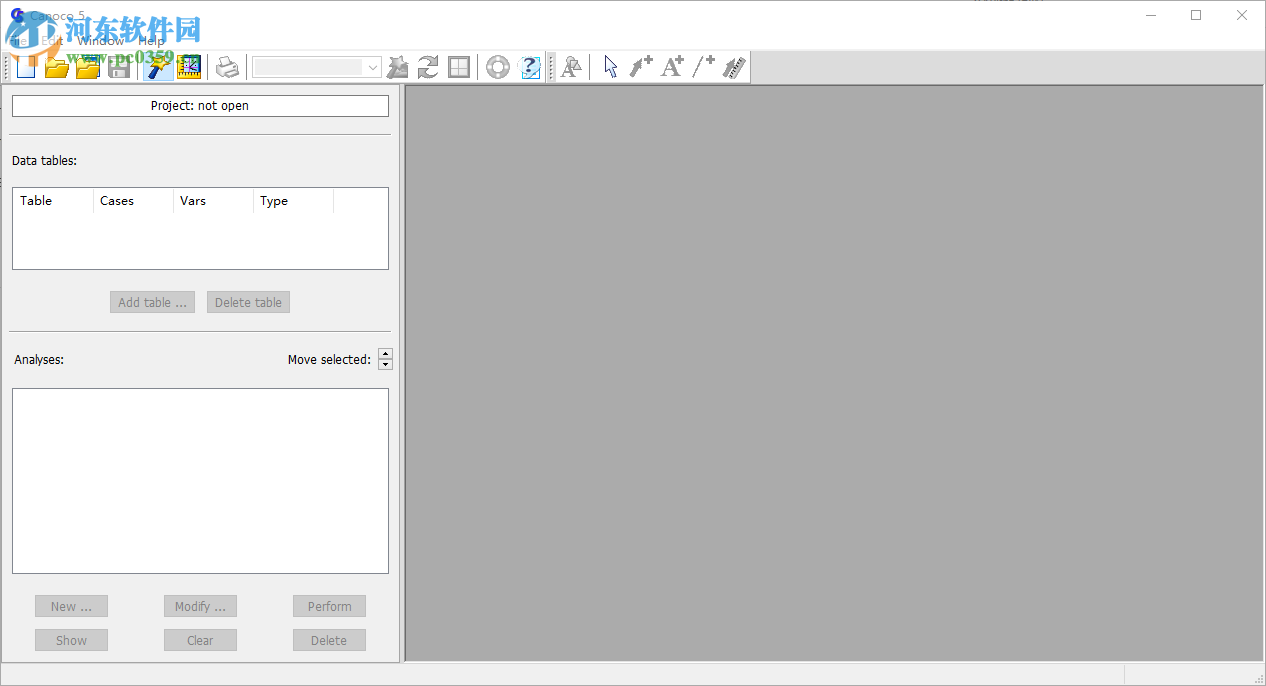Click the Show button
The height and width of the screenshot is (686, 1266).
pos(71,640)
